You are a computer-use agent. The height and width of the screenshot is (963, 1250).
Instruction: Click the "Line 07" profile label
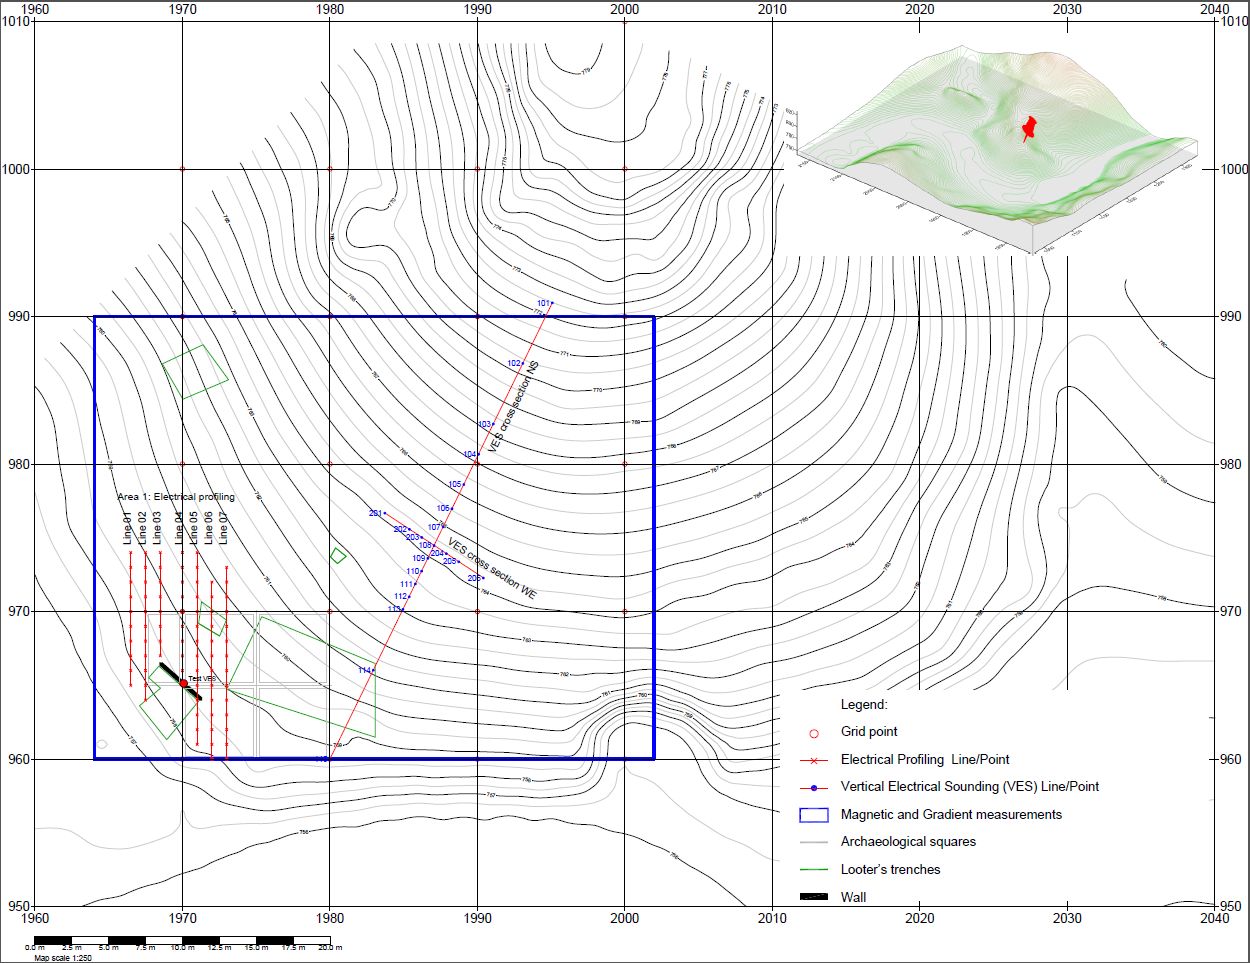tap(223, 528)
